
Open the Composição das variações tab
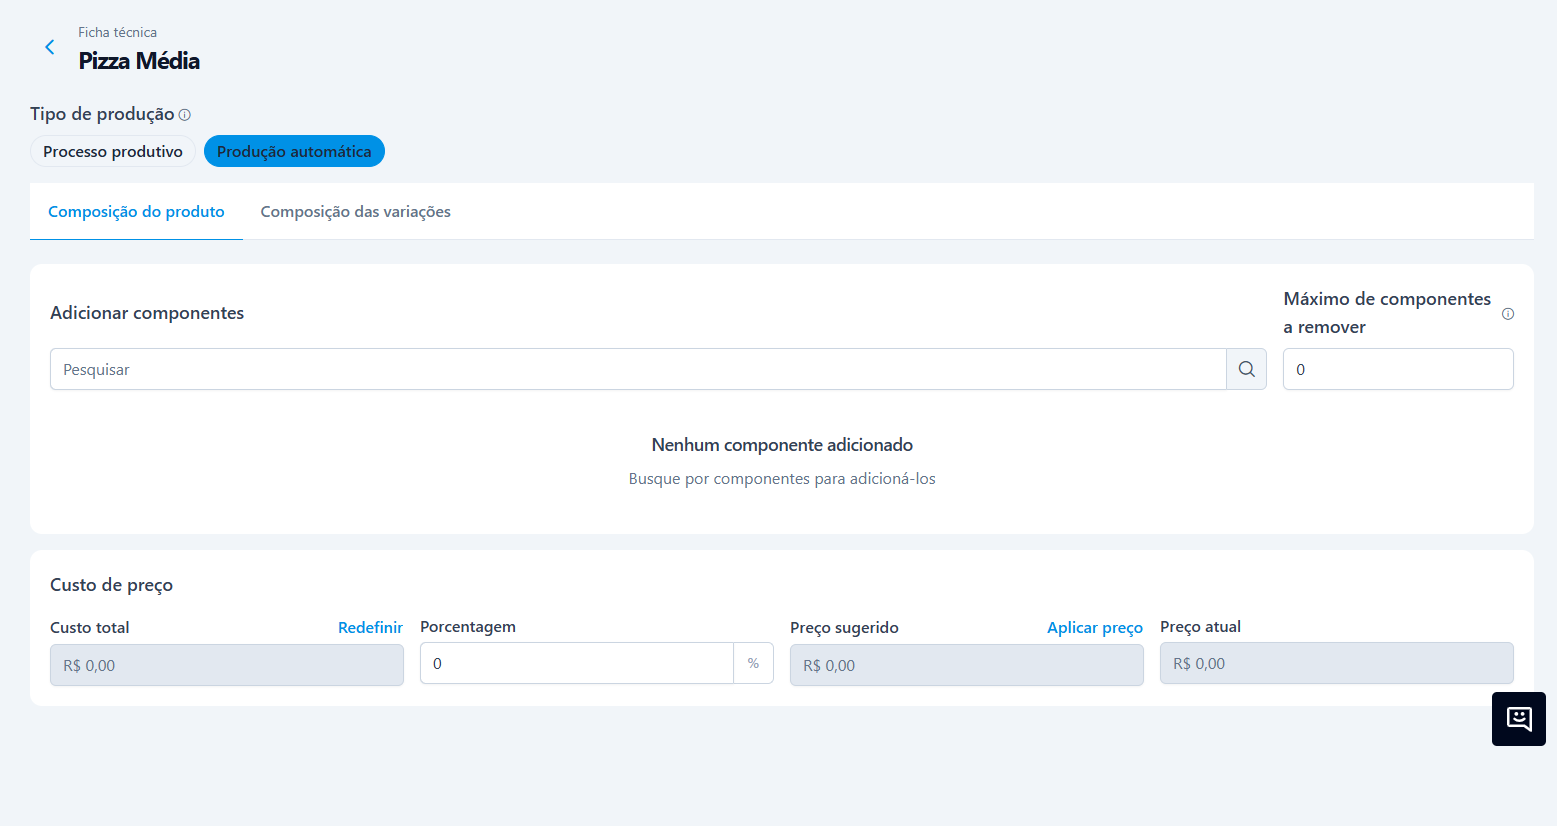tap(355, 212)
